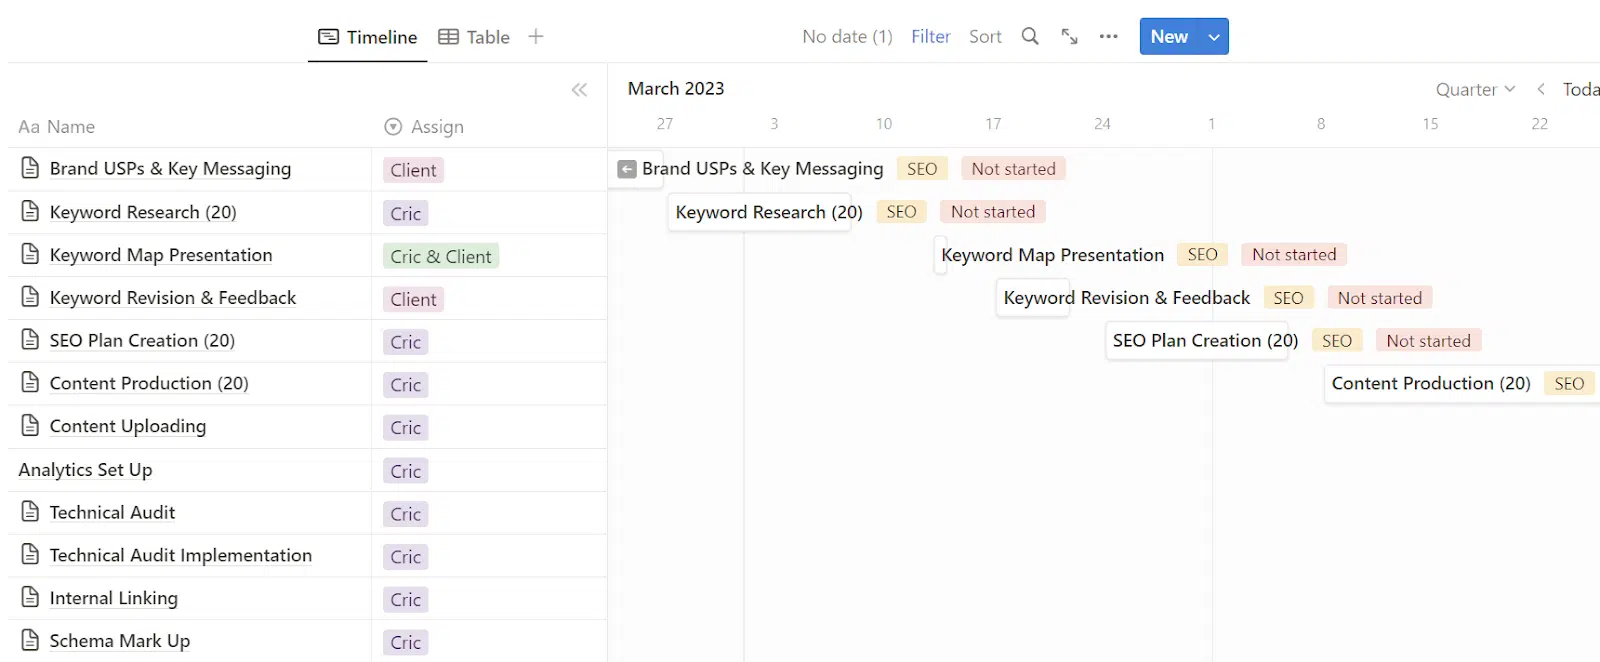Click the search magnifier icon
Image resolution: width=1600 pixels, height=662 pixels.
(1030, 37)
